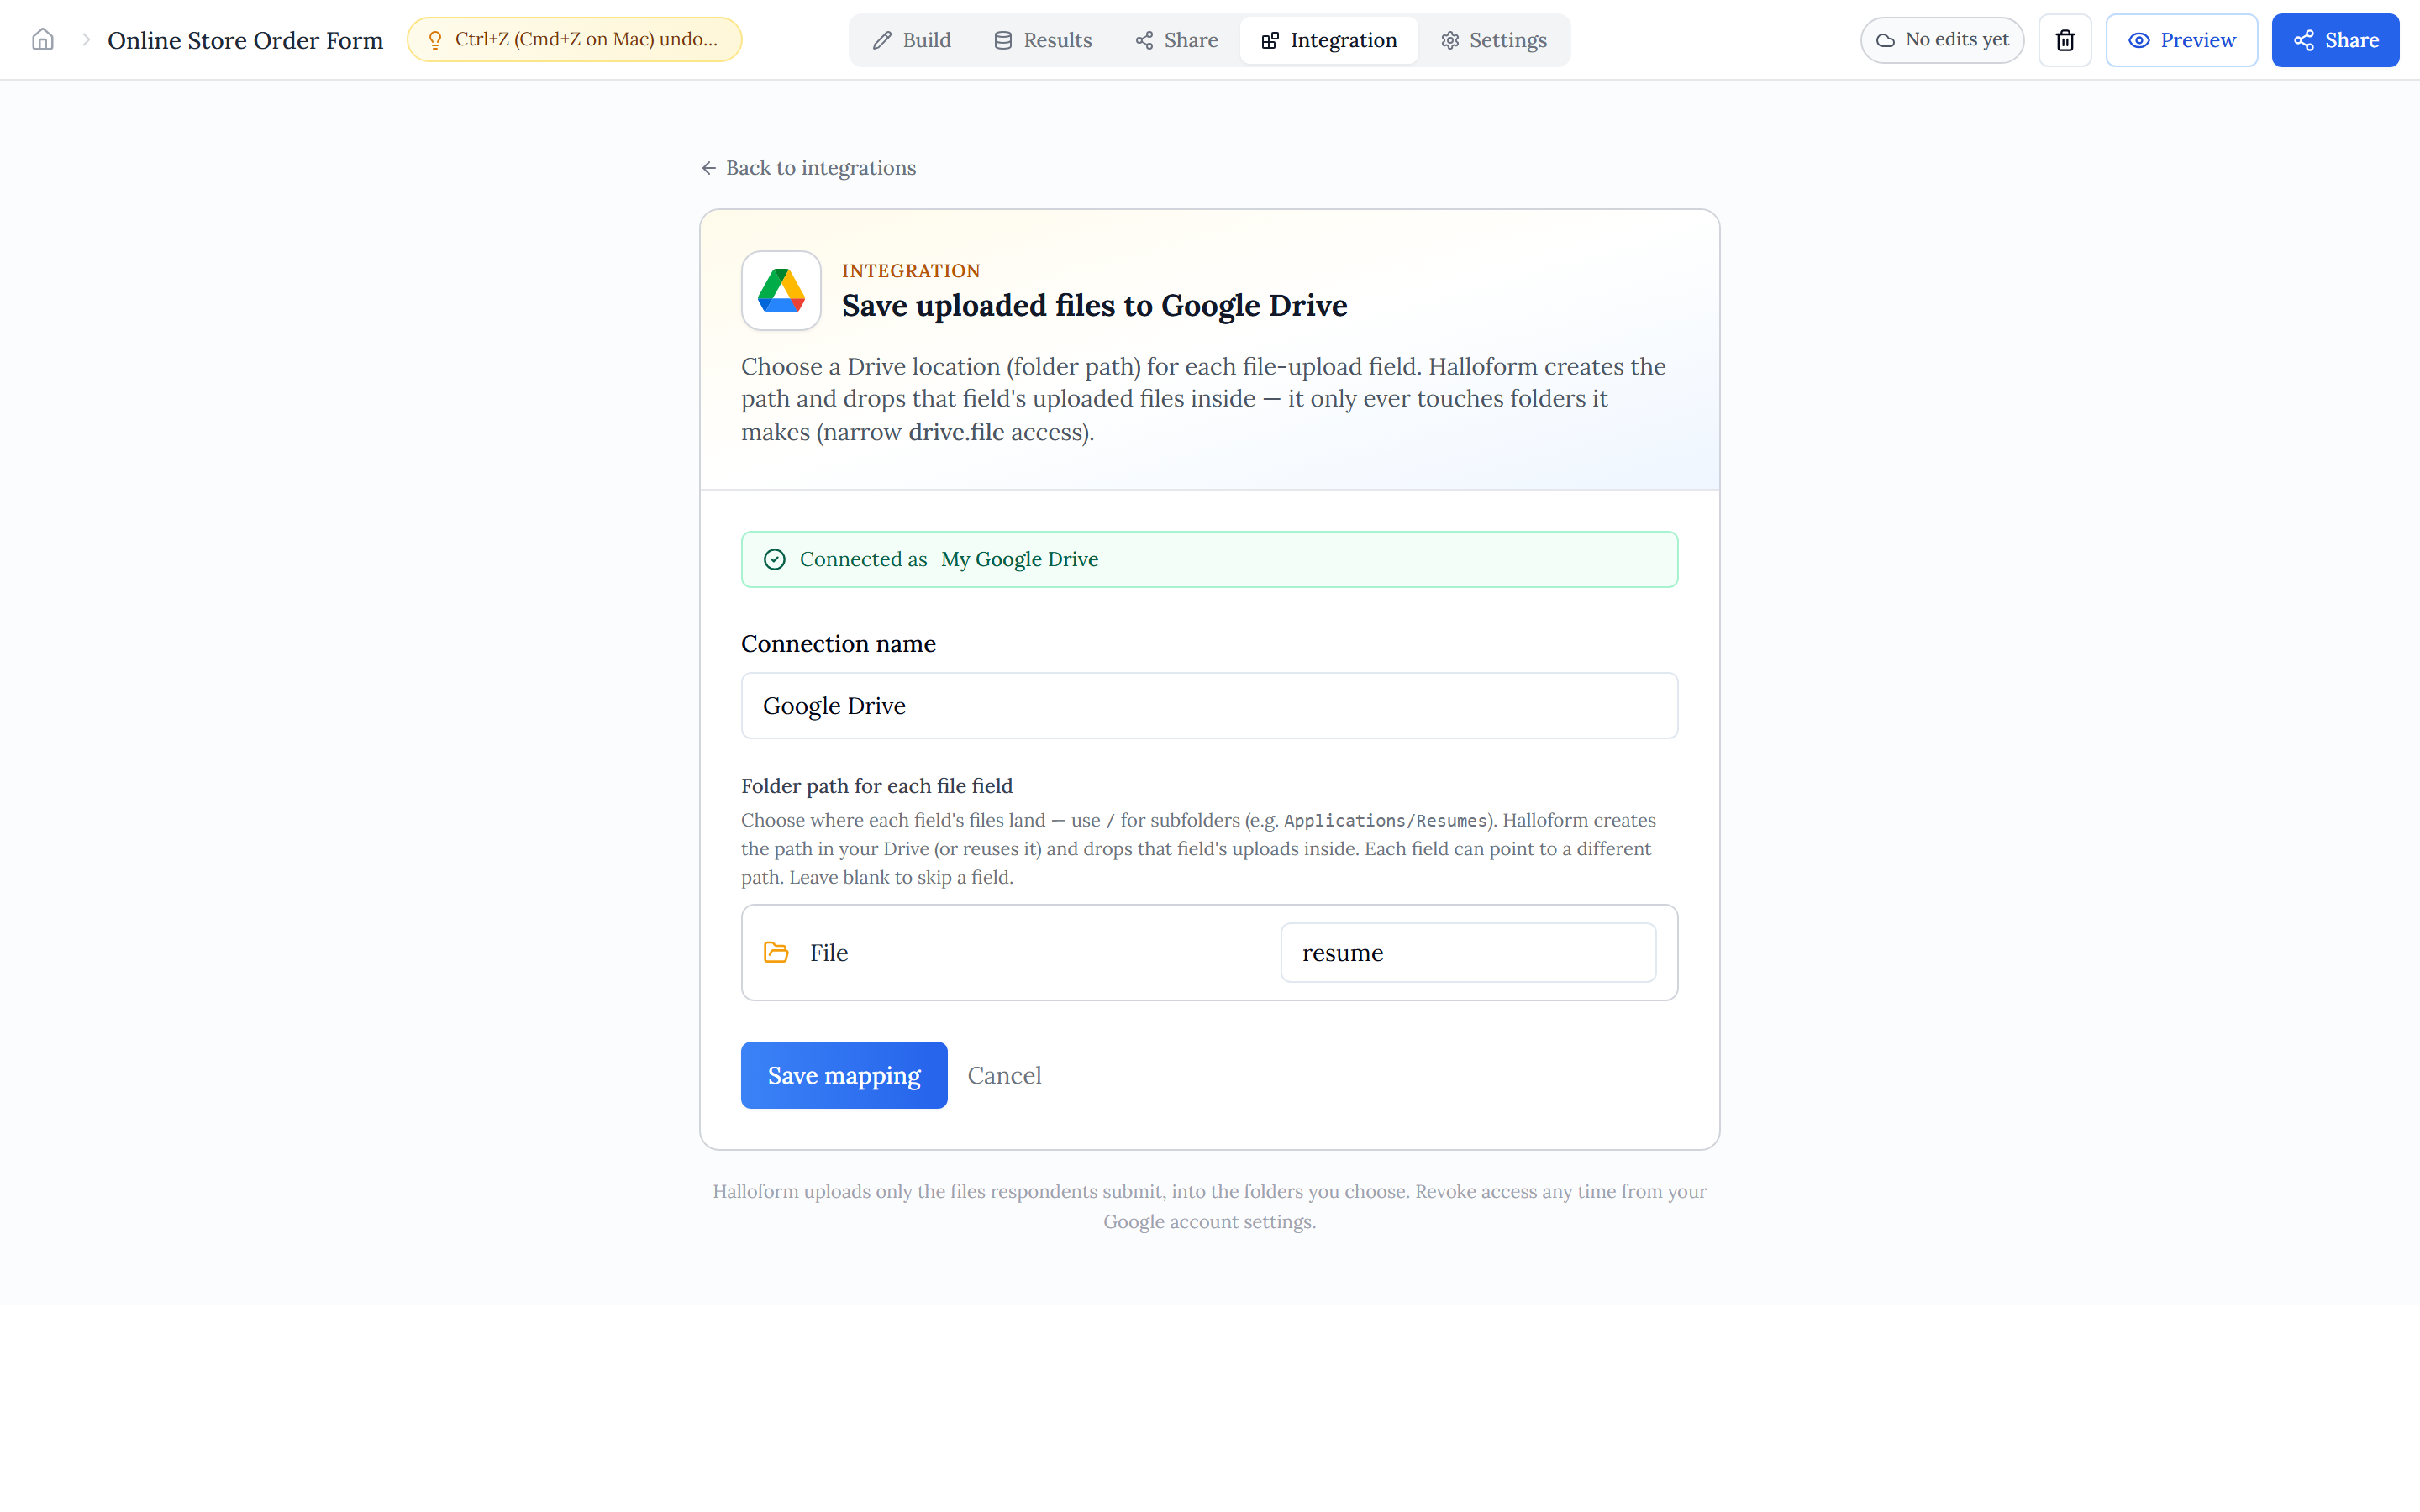Screen dimensions: 2420x1512
Task: Click the My Google Drive account name
Action: click(1019, 559)
